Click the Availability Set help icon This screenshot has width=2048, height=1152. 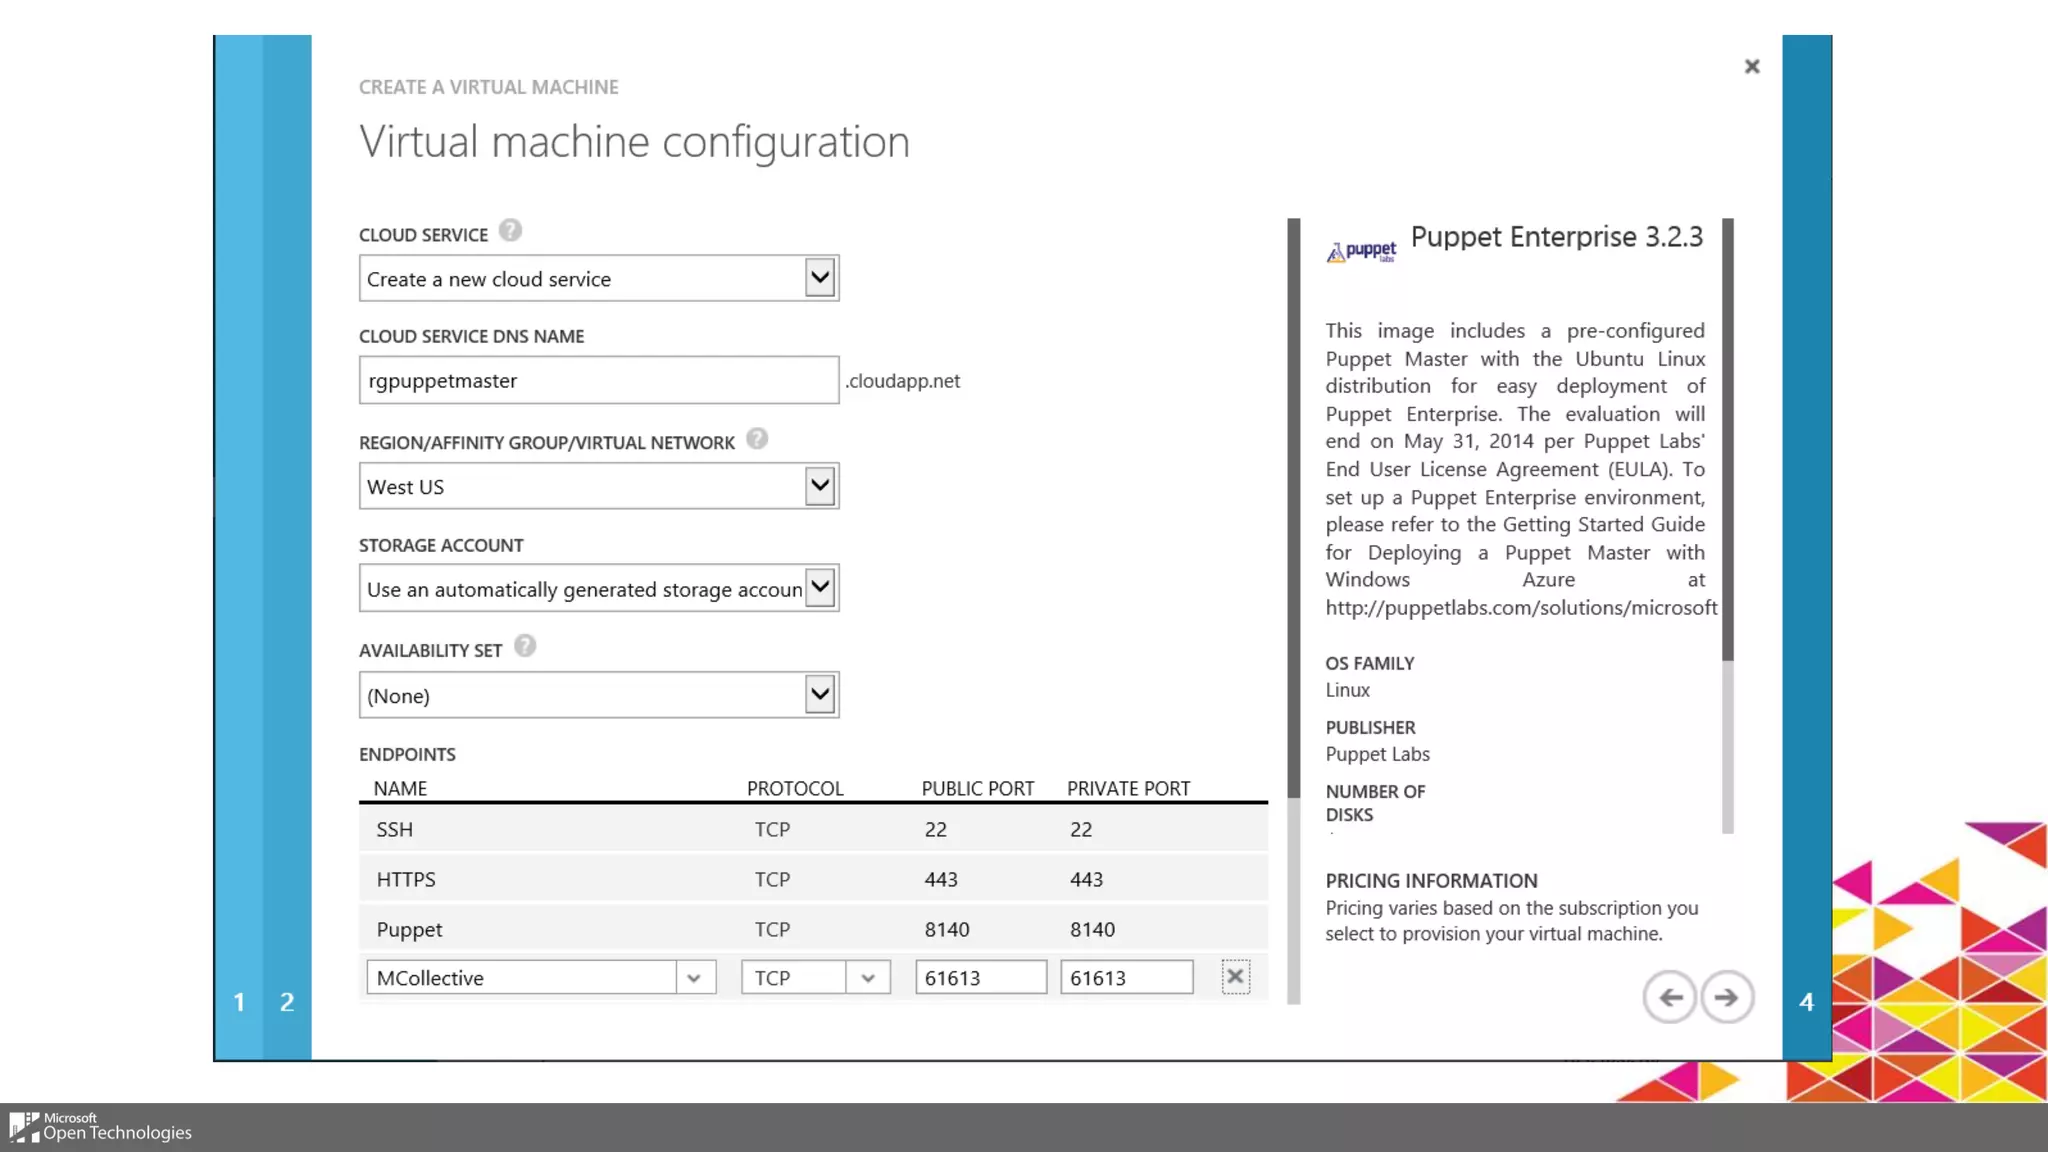(525, 646)
